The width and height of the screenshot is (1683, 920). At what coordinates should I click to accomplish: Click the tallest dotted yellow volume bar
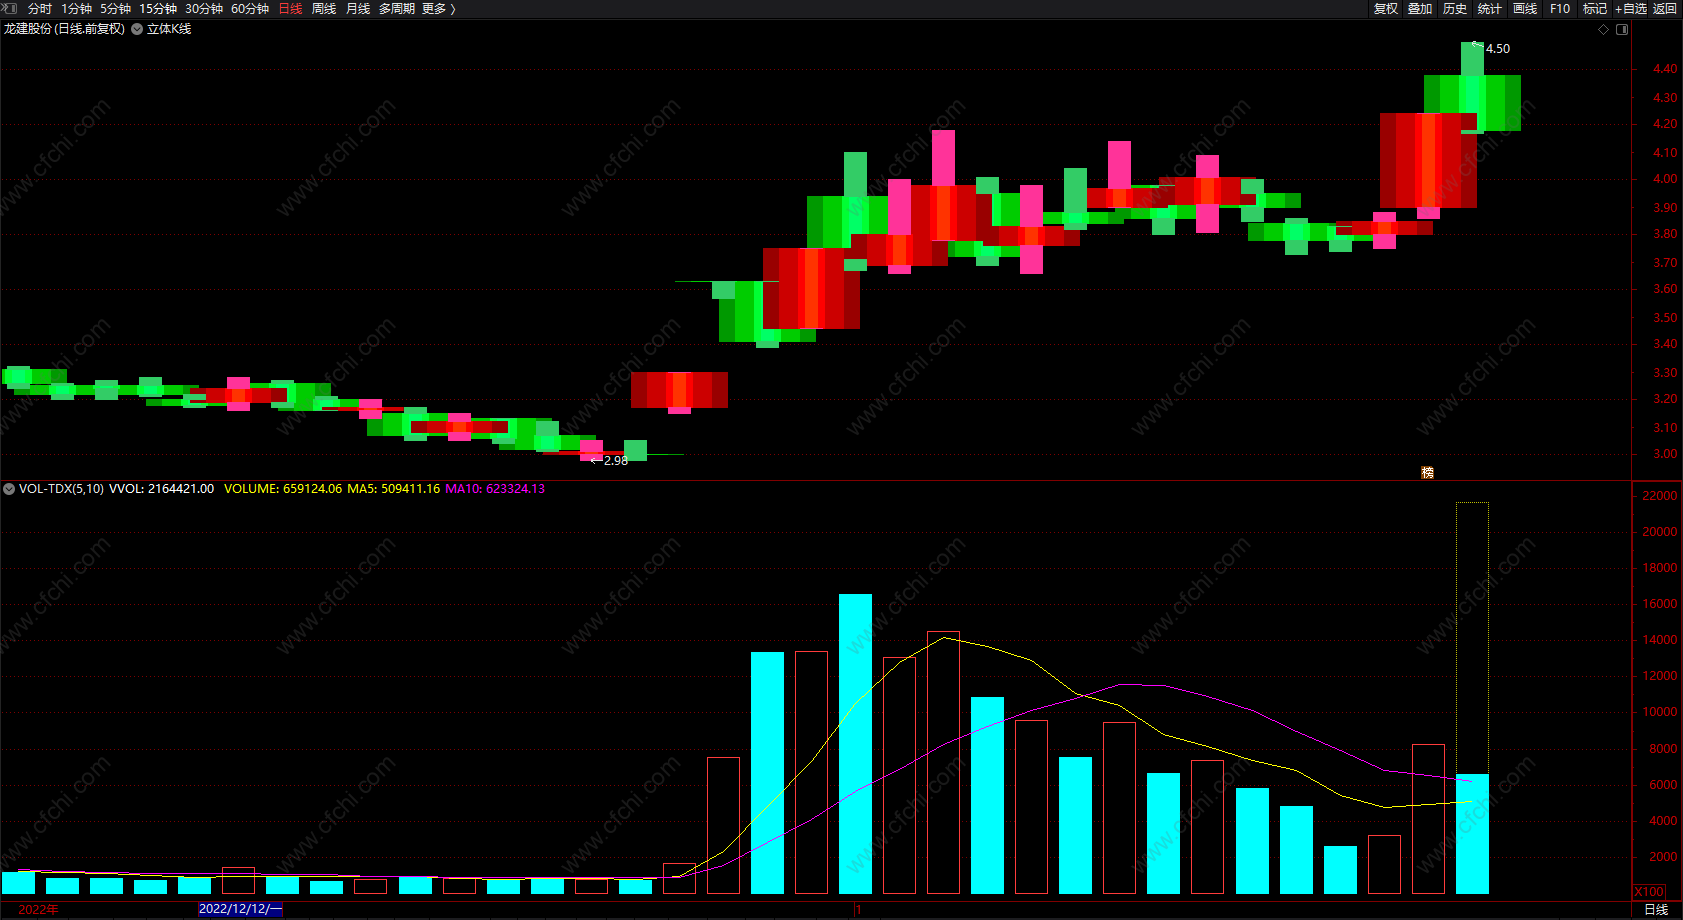[1472, 638]
